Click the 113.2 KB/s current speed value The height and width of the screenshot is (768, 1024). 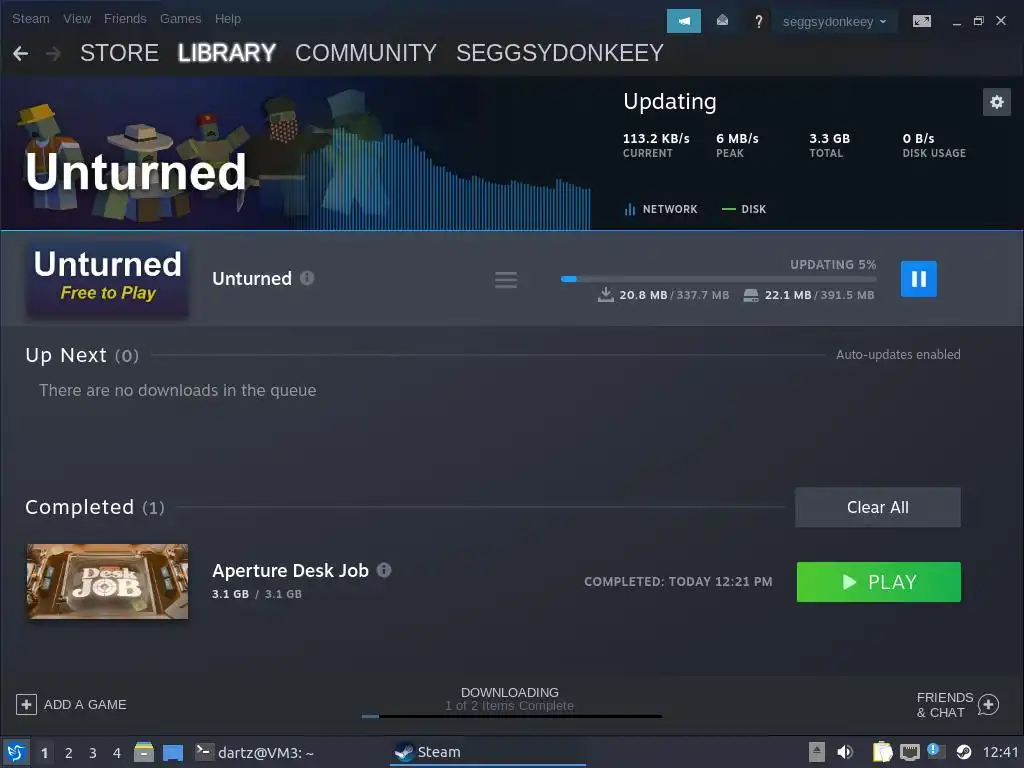coord(656,138)
